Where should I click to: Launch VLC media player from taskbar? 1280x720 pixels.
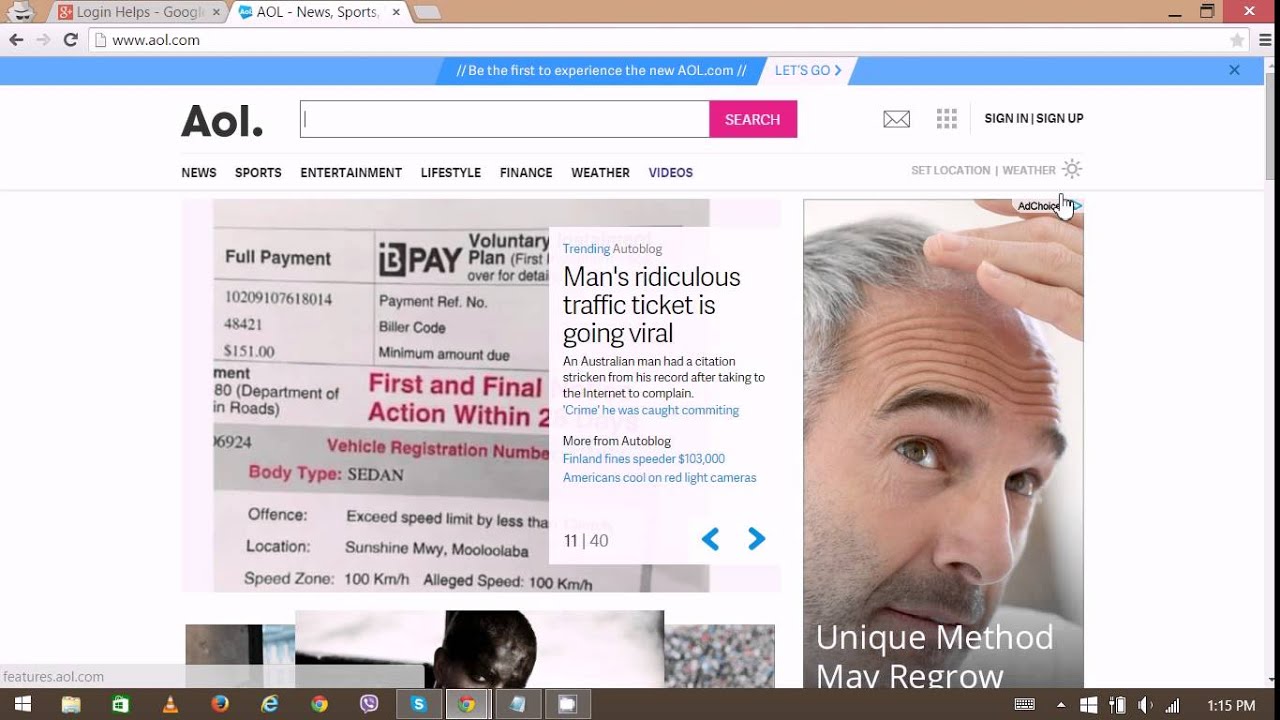coord(170,704)
